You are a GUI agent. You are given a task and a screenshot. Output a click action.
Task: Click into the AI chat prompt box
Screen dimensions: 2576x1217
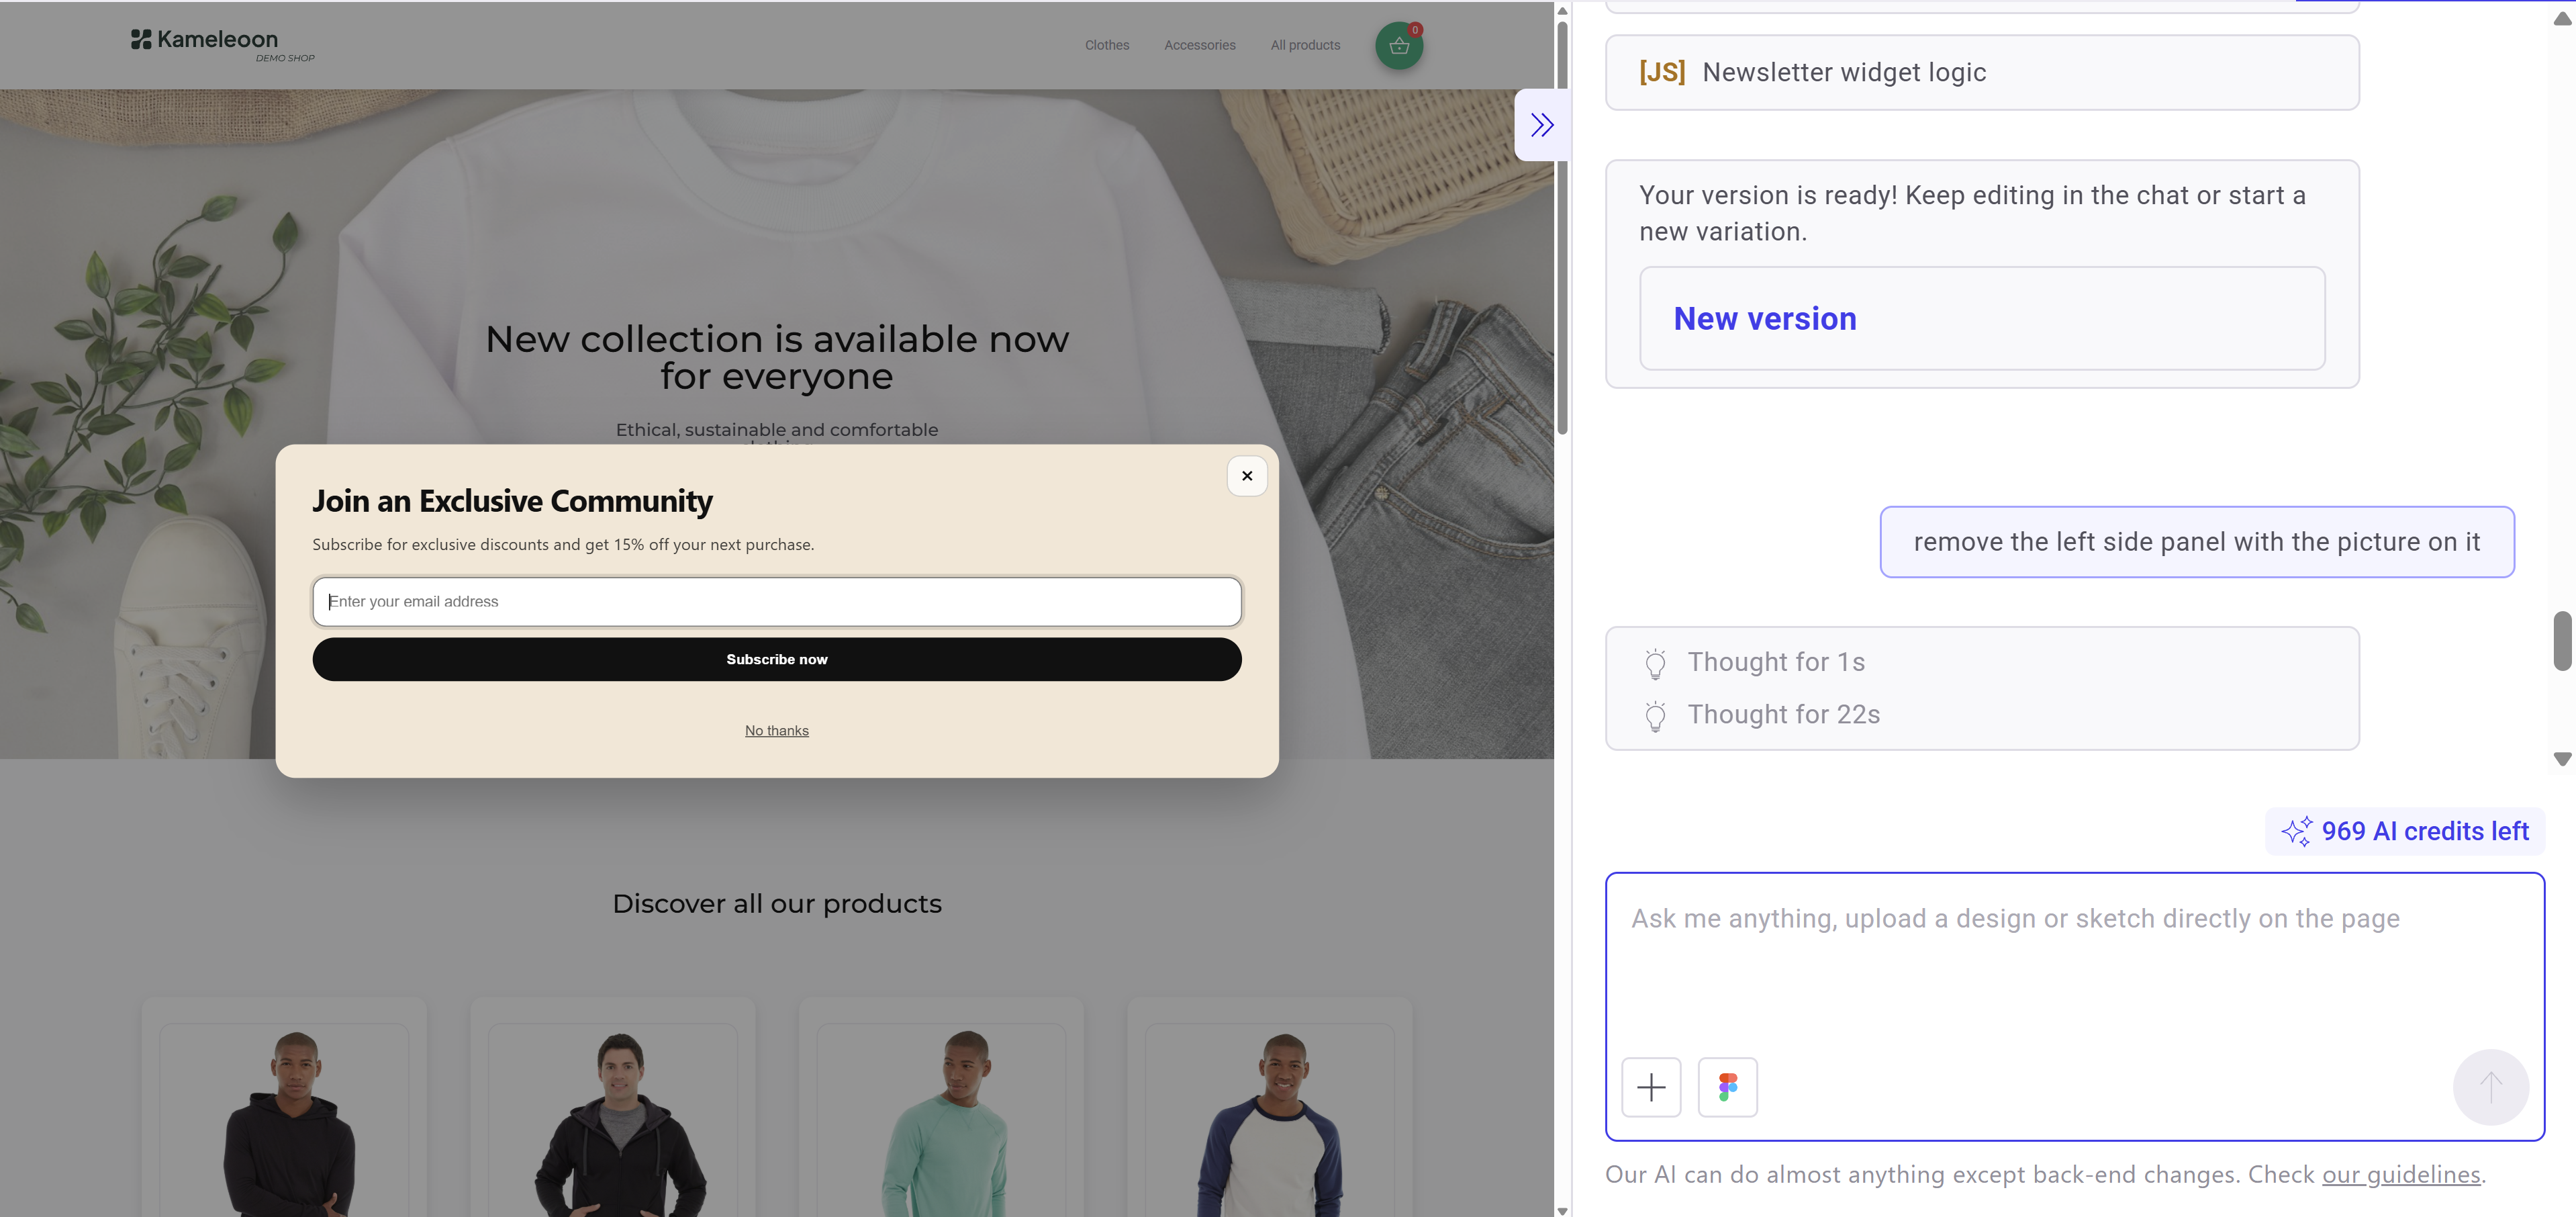(x=2073, y=960)
